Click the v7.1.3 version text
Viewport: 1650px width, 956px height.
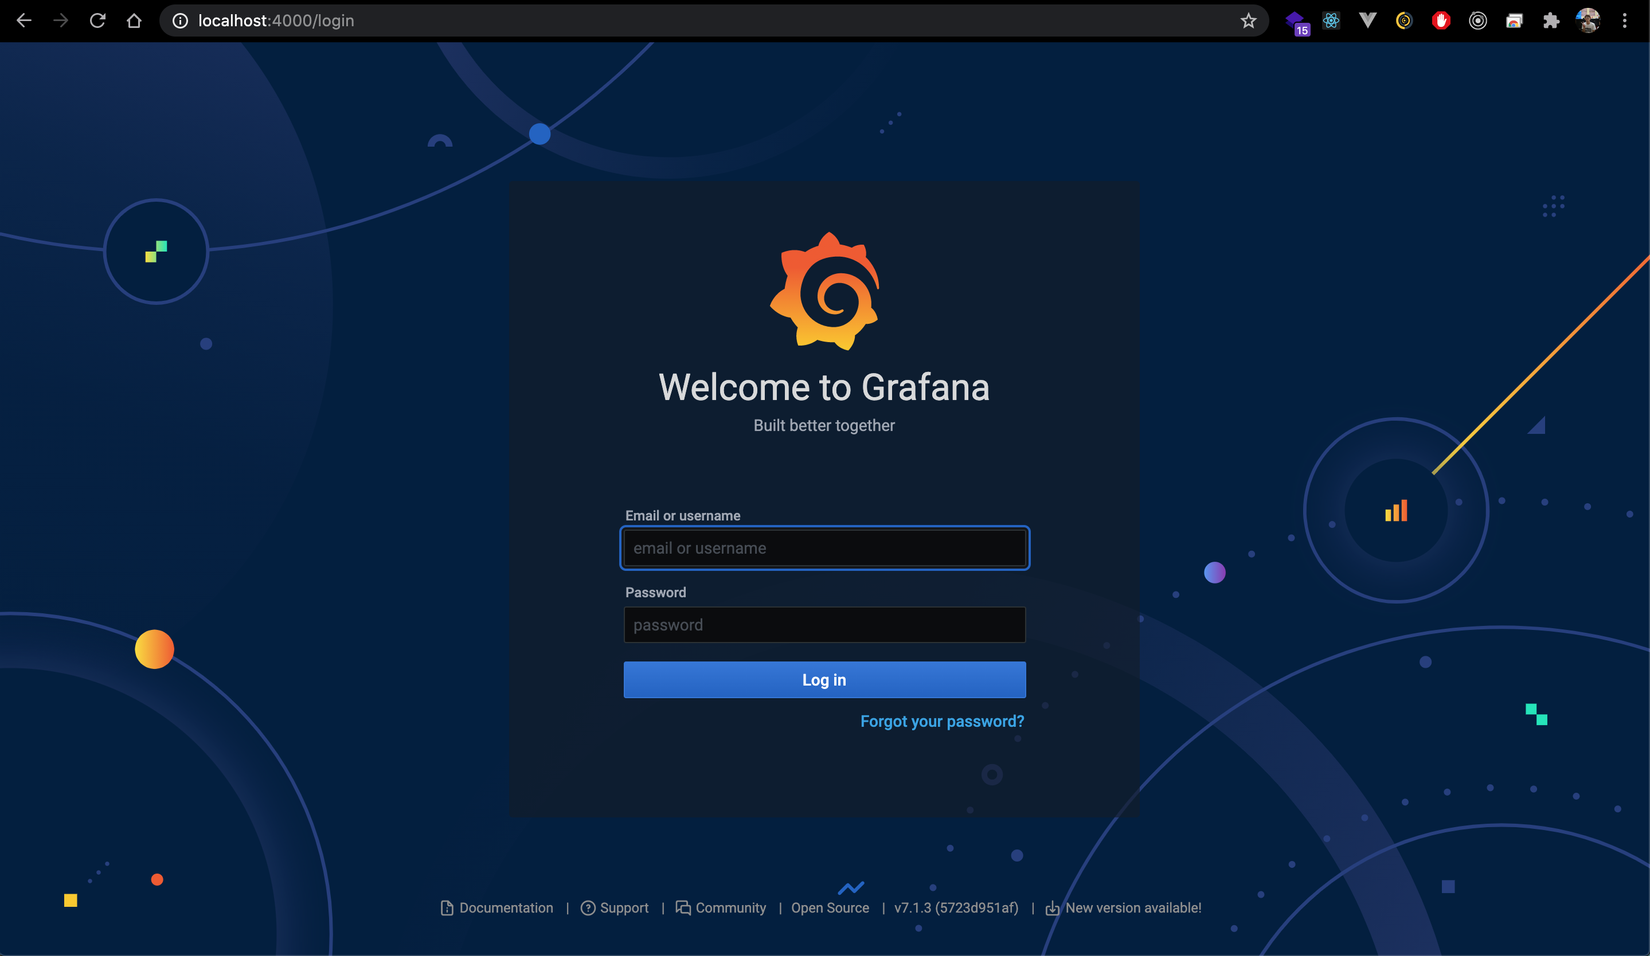click(x=956, y=908)
